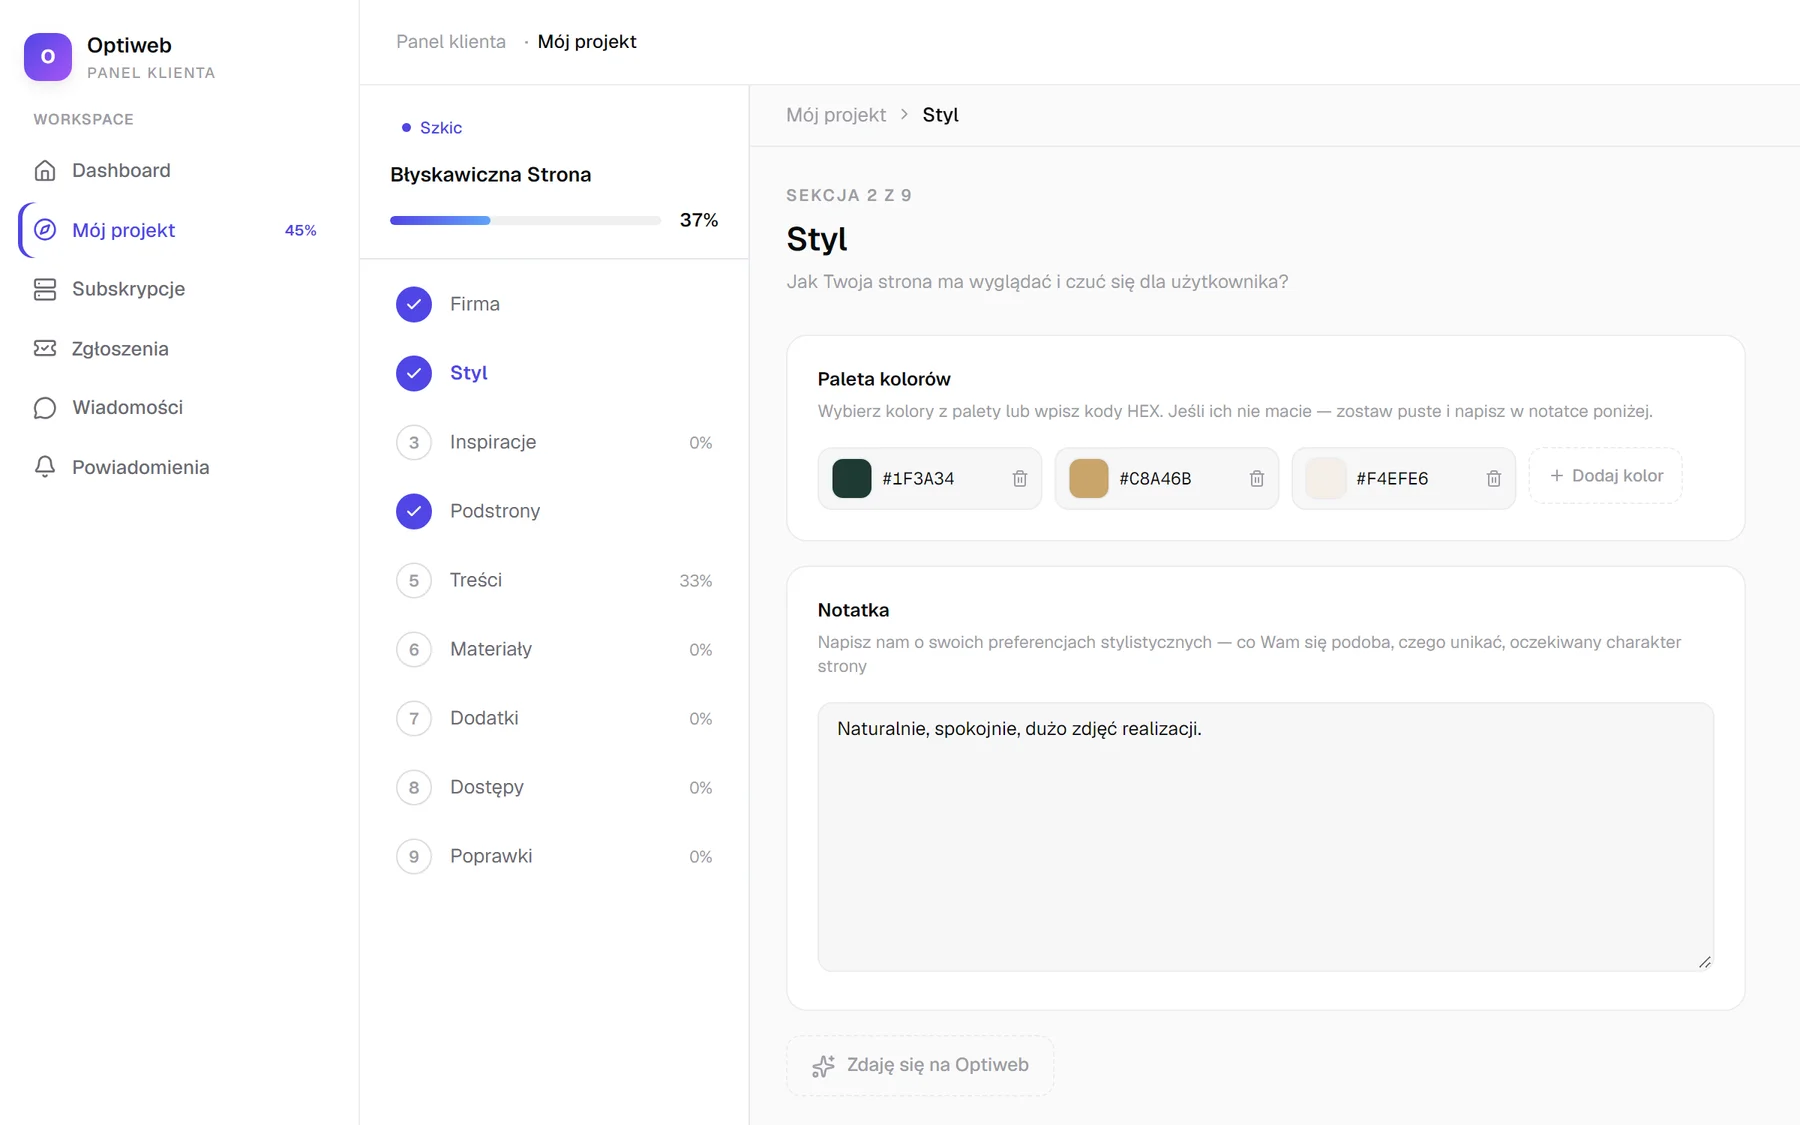Click the completed checkmark for Podstrony
Viewport: 1800px width, 1125px height.
(414, 511)
